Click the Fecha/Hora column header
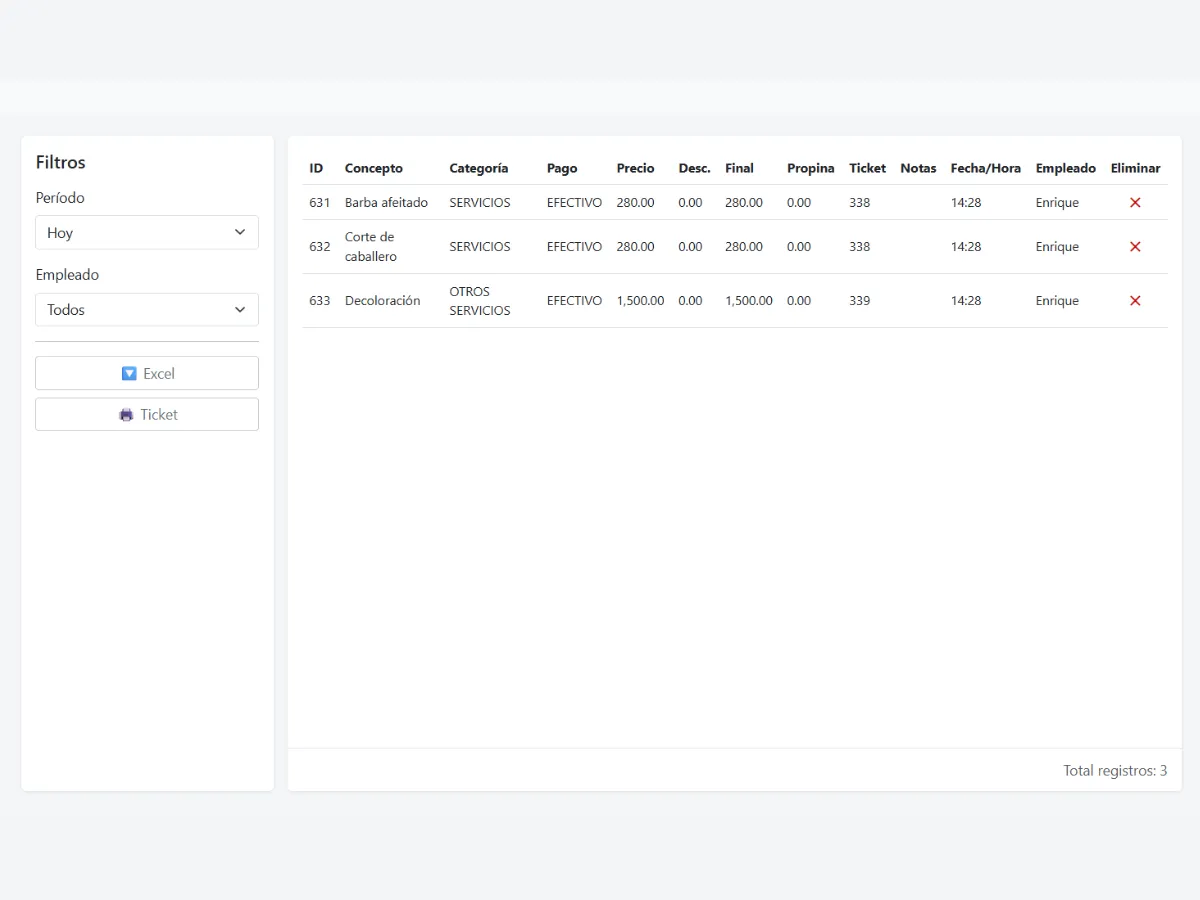Screen dimensions: 1200x900 (985, 168)
